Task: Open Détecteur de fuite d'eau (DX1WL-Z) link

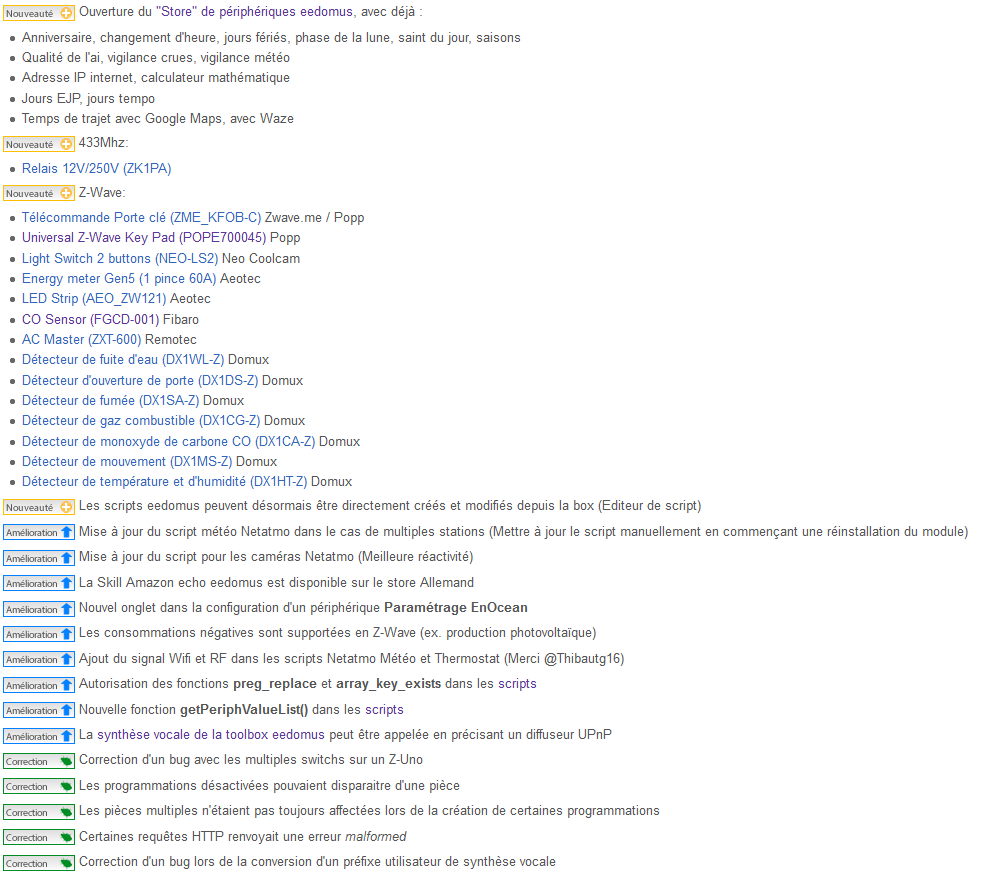Action: tap(123, 360)
